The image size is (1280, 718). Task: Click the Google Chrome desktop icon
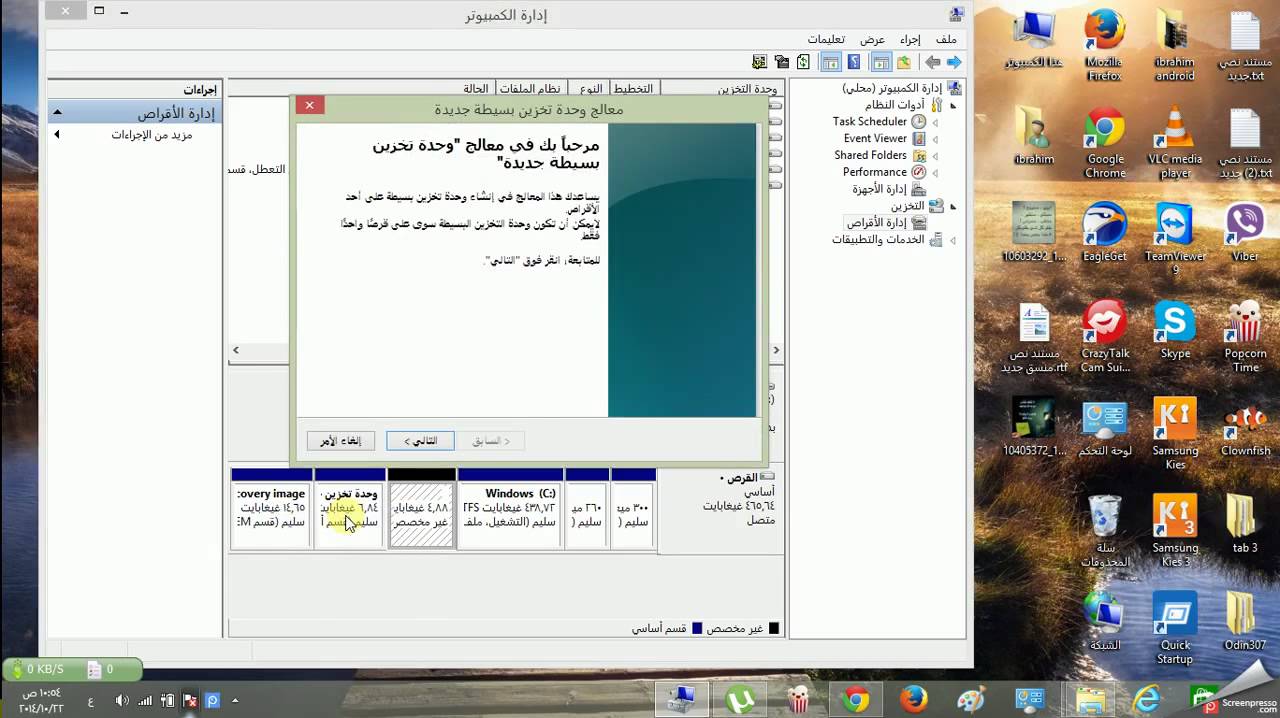click(1105, 143)
